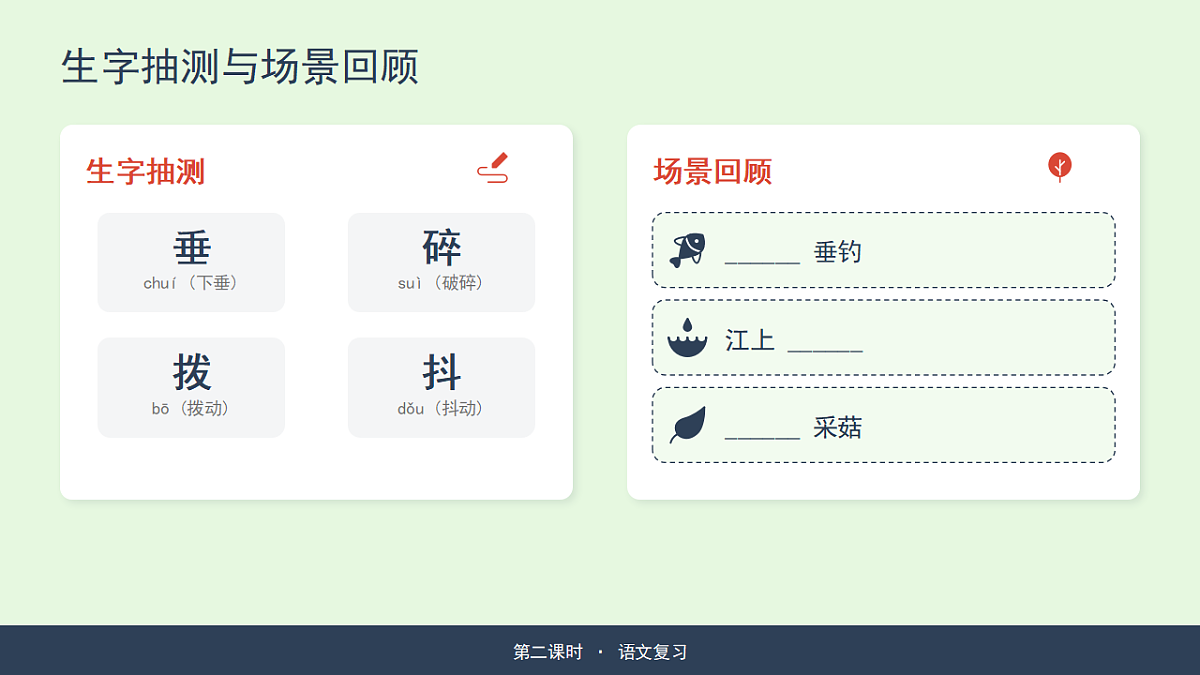
Task: Click the red leaf tree icon
Action: [x=1060, y=167]
